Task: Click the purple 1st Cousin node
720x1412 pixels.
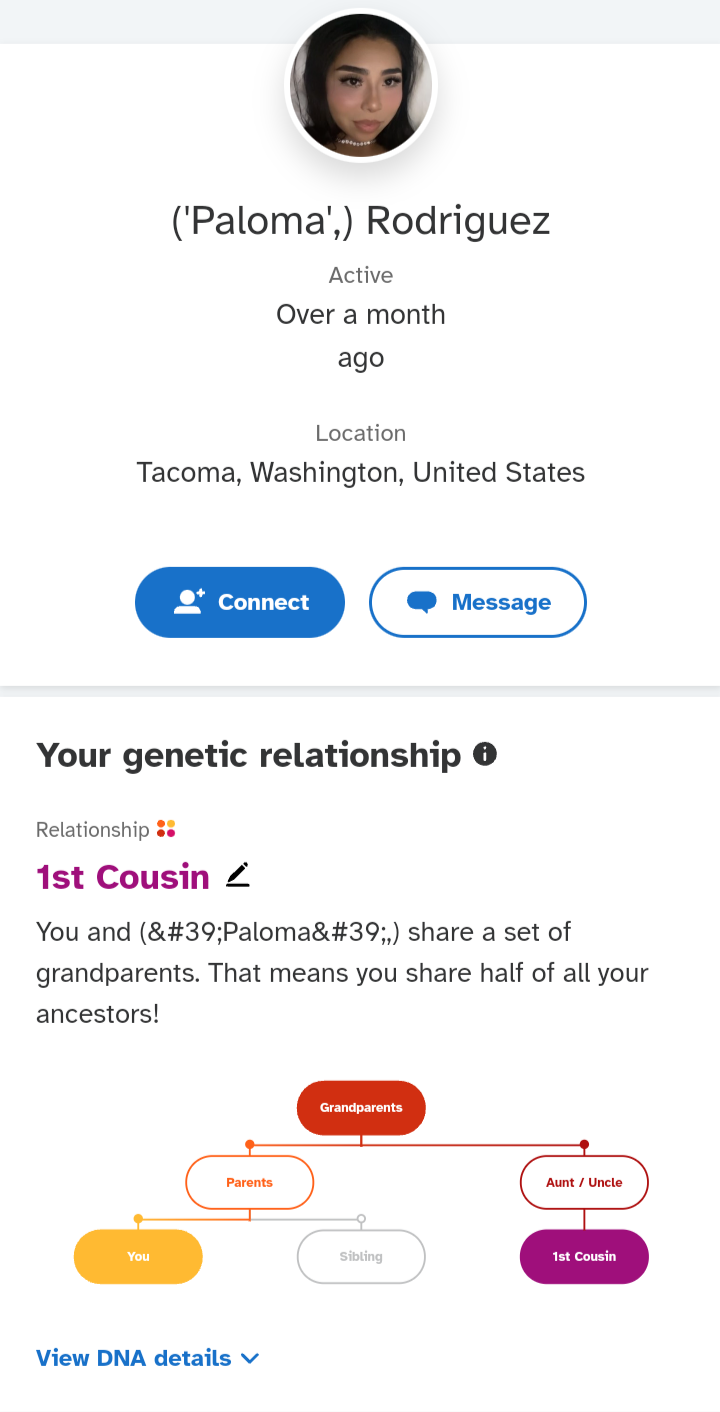Action: 584,1256
